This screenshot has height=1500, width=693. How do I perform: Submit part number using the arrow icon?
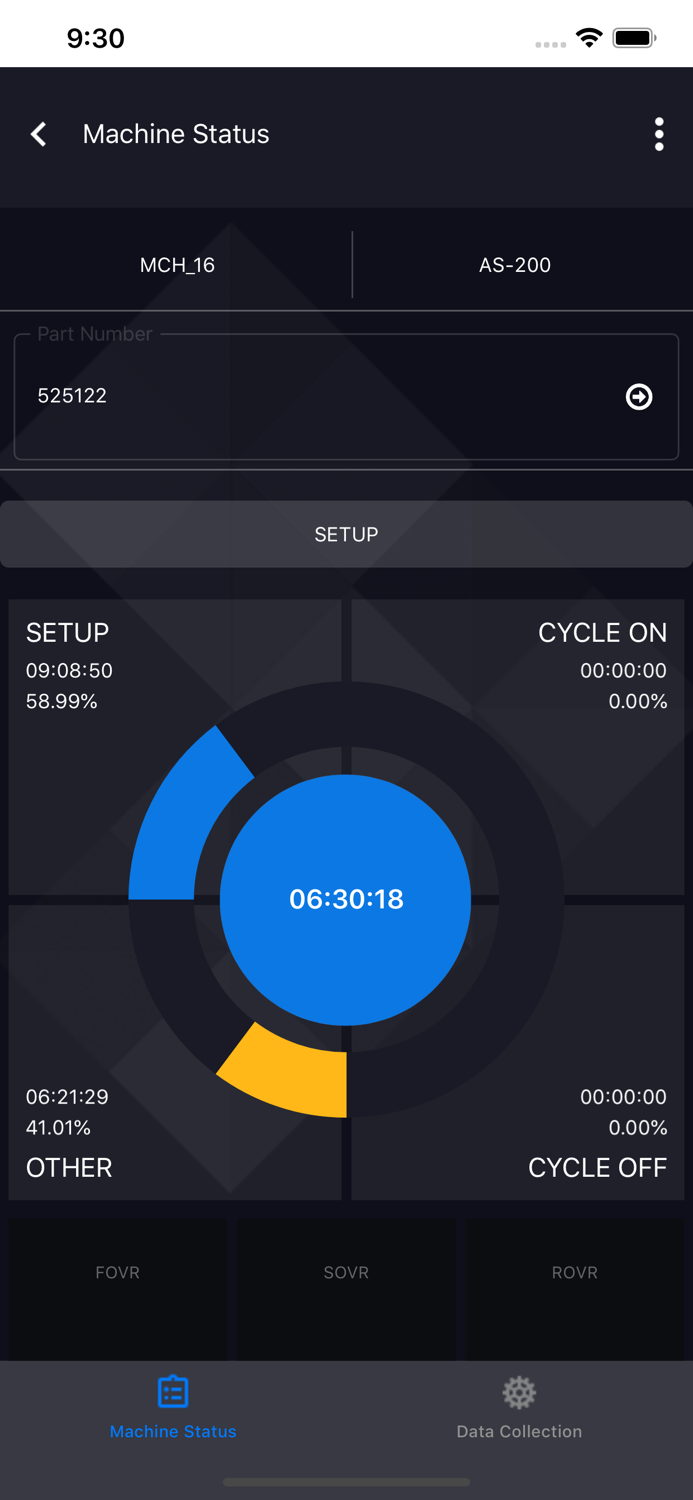coord(639,396)
